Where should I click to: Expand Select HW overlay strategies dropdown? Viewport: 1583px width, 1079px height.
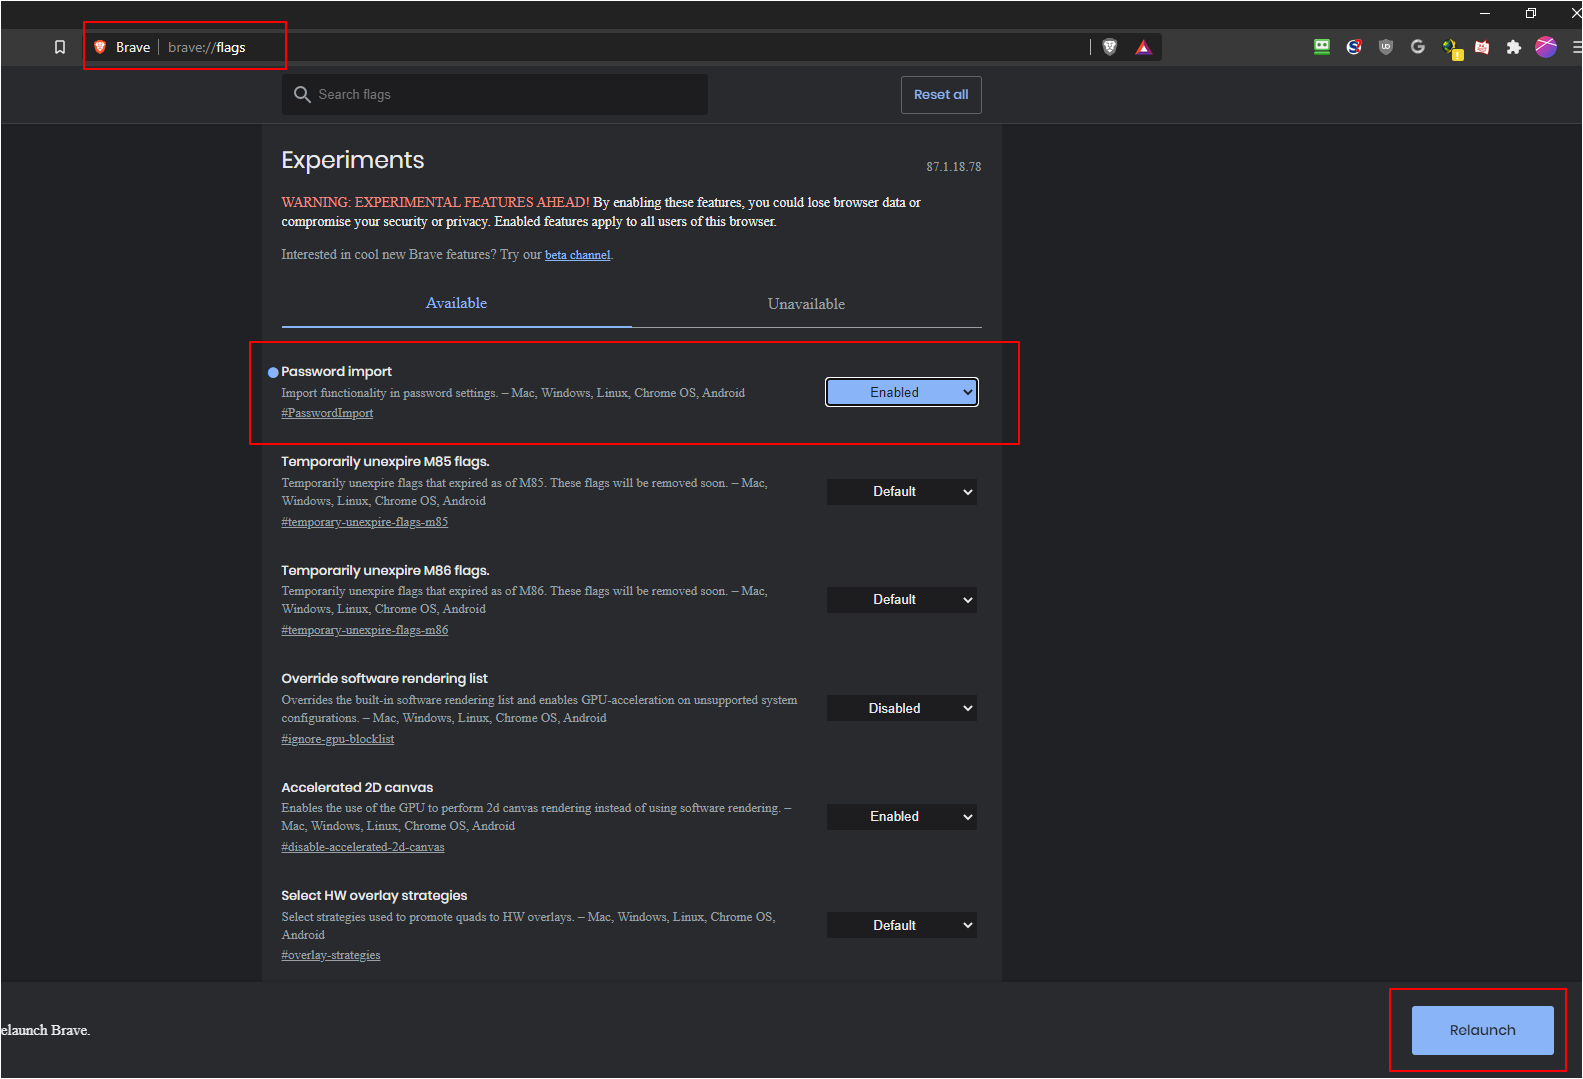(x=902, y=925)
